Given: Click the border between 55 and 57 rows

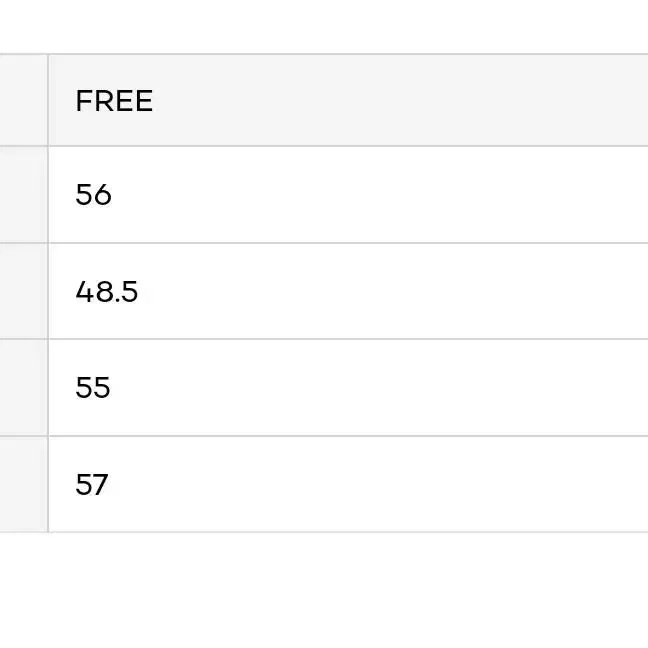Looking at the screenshot, I should (x=324, y=436).
